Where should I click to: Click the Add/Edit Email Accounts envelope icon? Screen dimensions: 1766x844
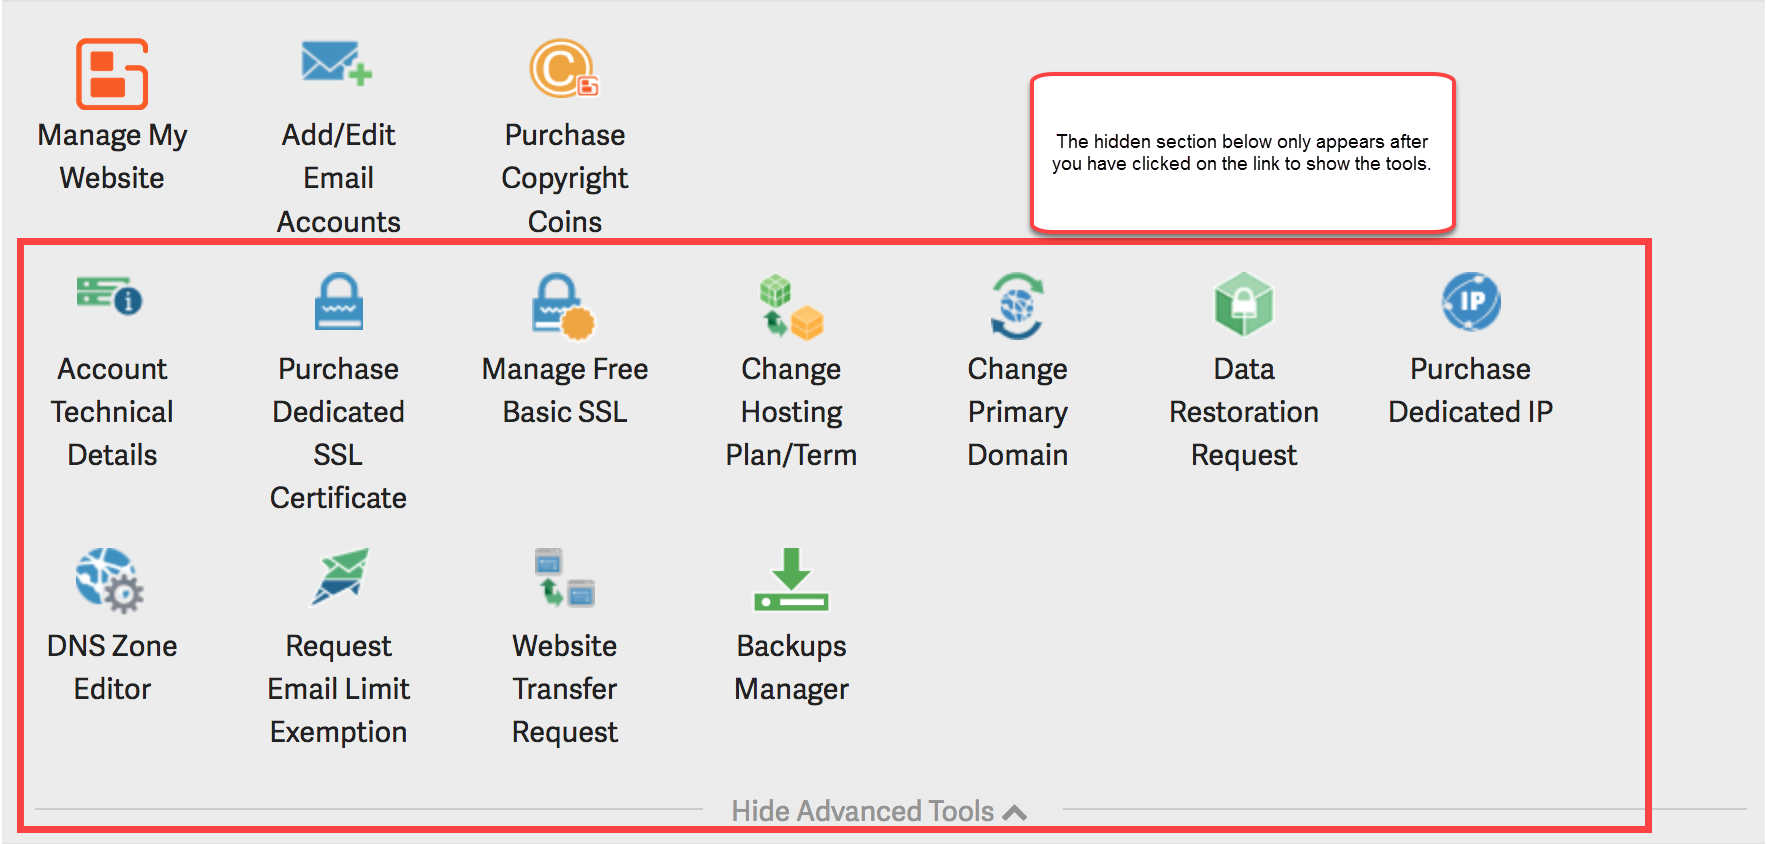coord(337,64)
